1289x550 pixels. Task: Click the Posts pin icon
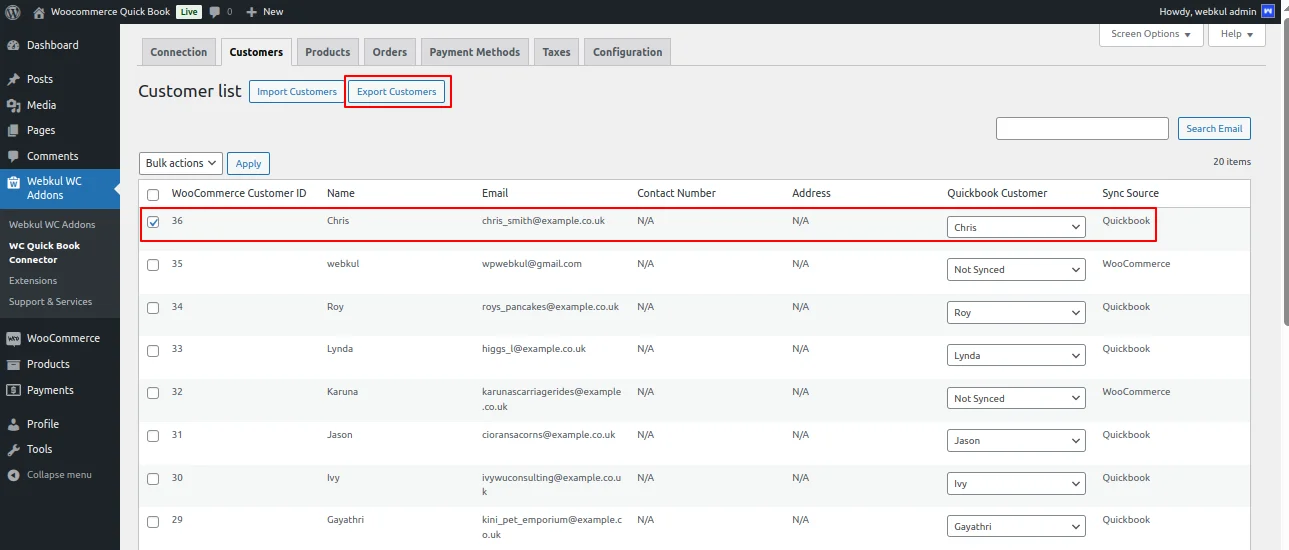coord(14,79)
